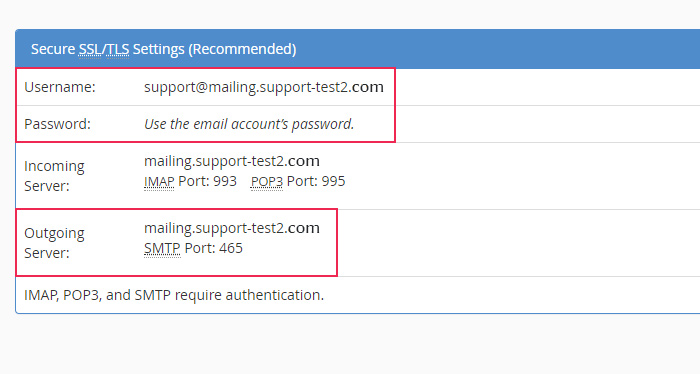Click the POP3 port number 995
The image size is (700, 374).
(x=333, y=181)
